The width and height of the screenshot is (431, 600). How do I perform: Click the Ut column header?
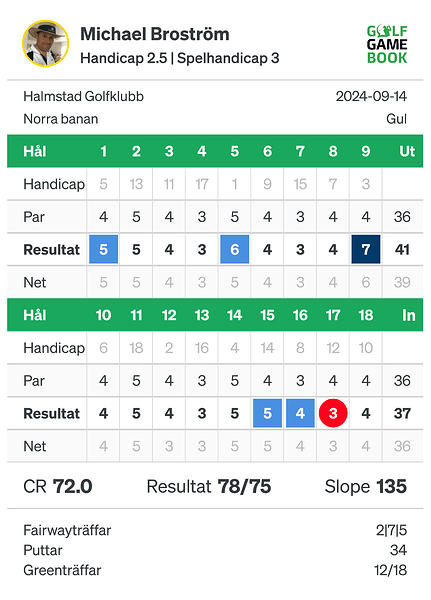pos(407,151)
